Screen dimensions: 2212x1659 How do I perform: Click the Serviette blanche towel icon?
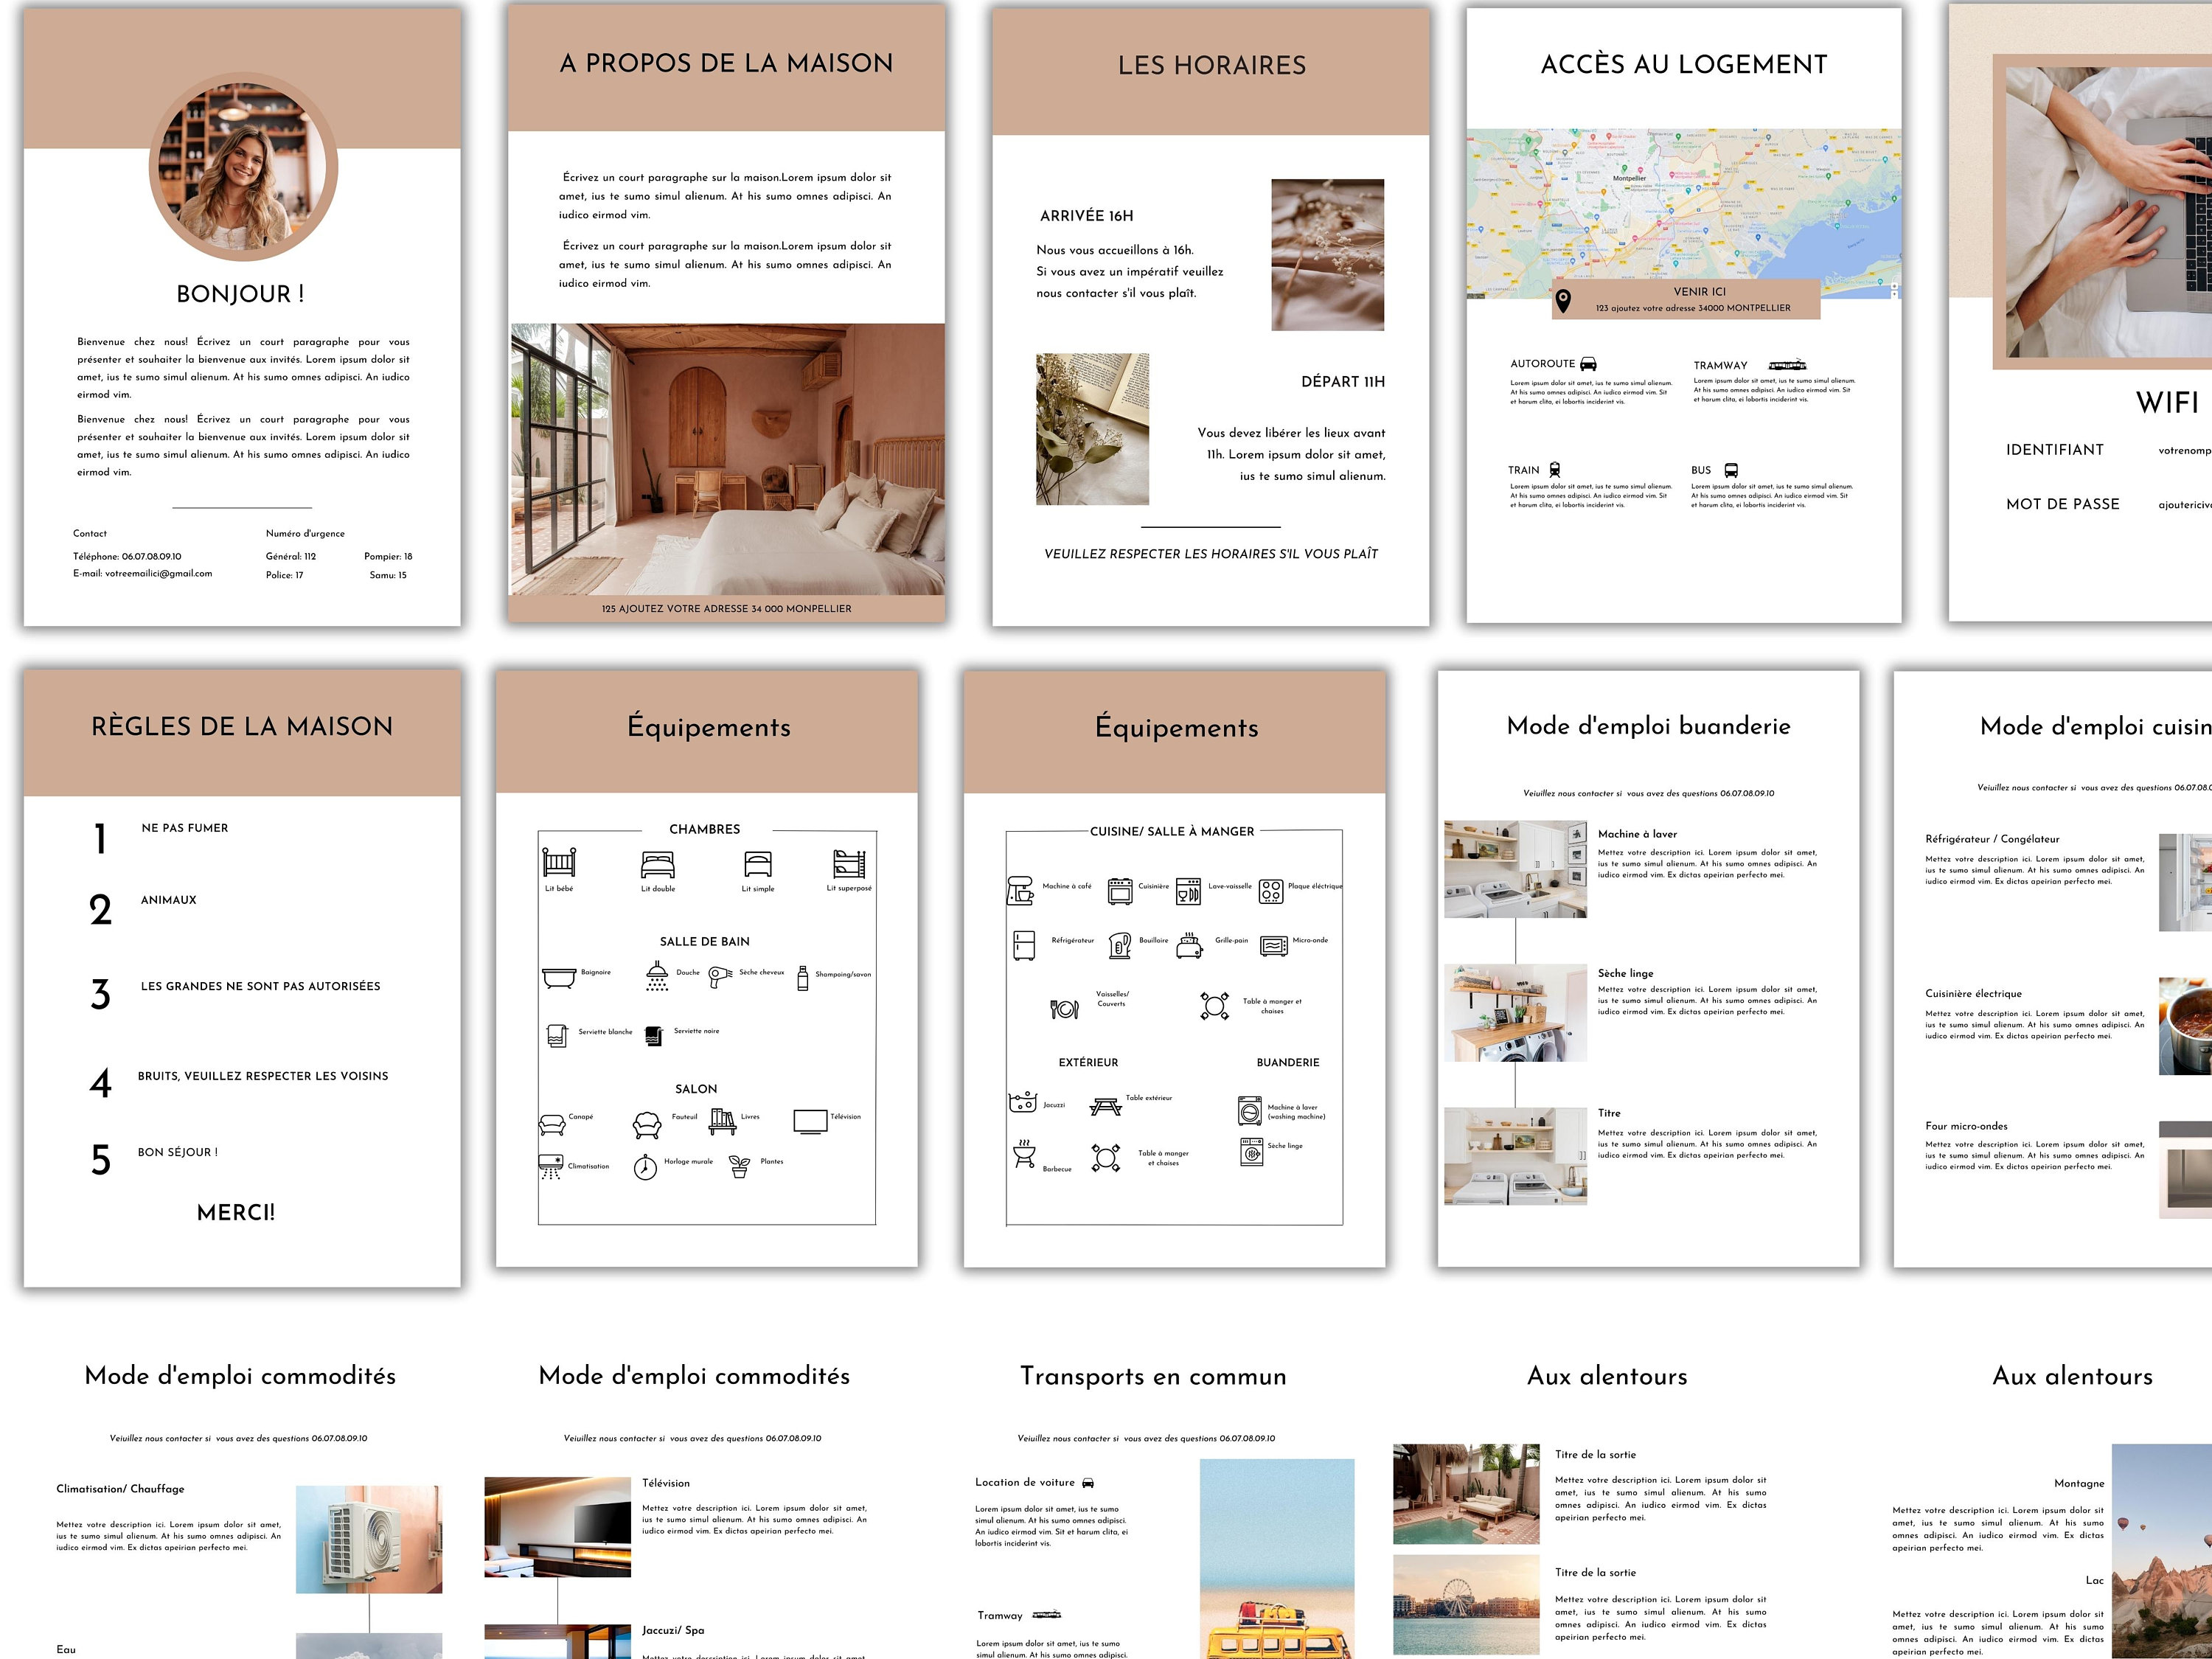click(558, 1035)
